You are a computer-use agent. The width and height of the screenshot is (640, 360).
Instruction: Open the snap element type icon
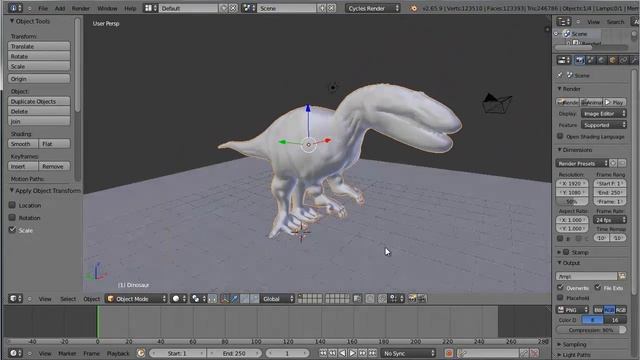[395, 299]
